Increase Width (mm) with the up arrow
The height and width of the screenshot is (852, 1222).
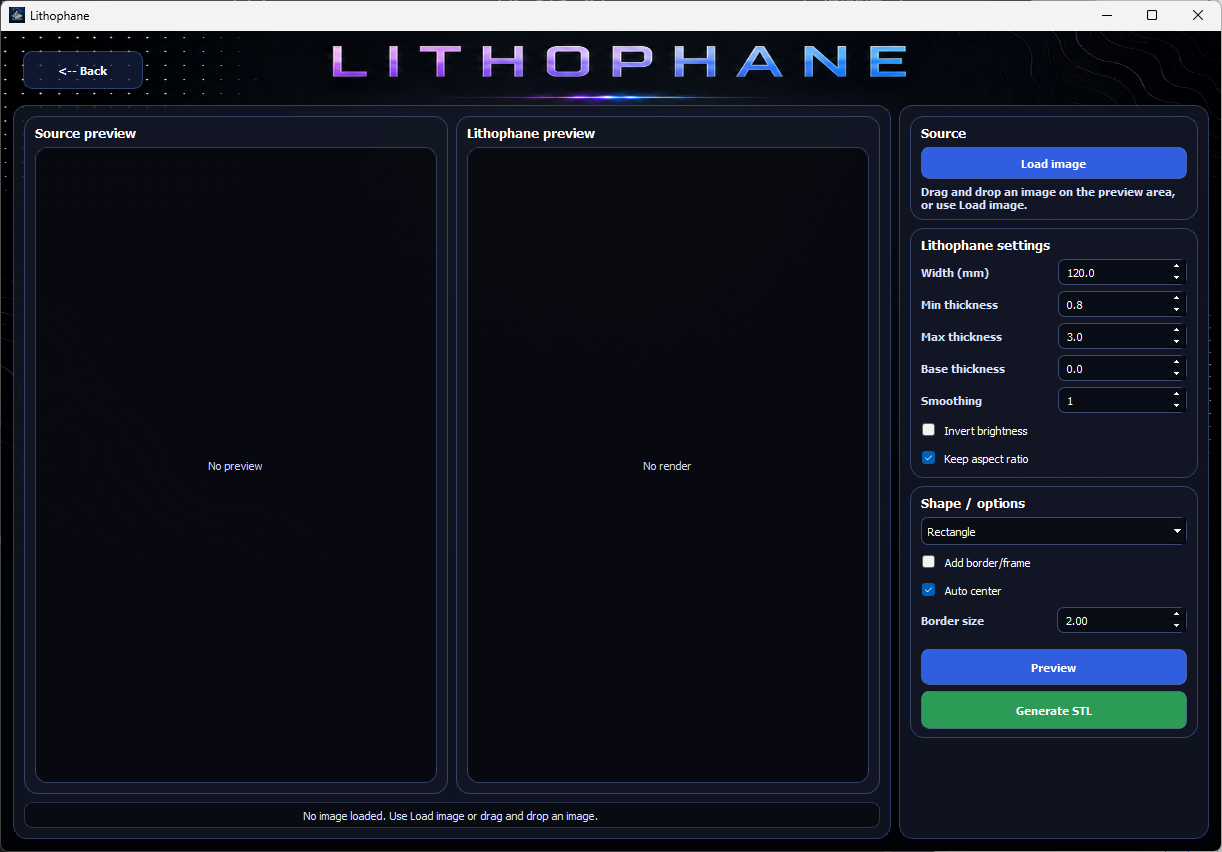[1176, 267]
